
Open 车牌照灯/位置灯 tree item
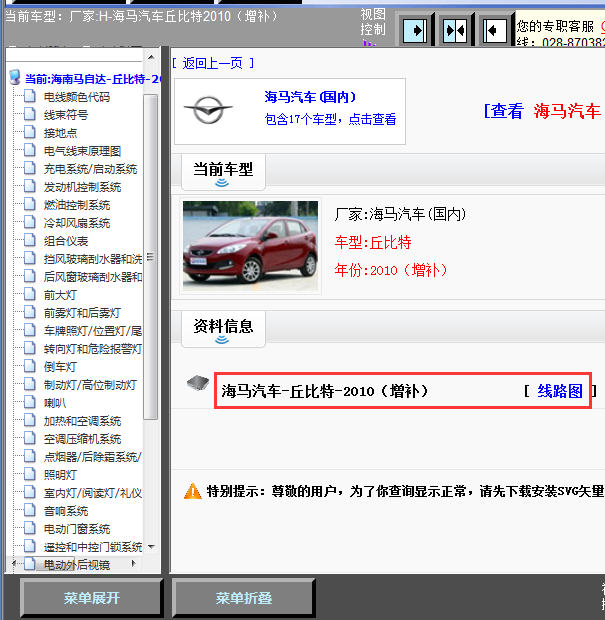coord(93,331)
